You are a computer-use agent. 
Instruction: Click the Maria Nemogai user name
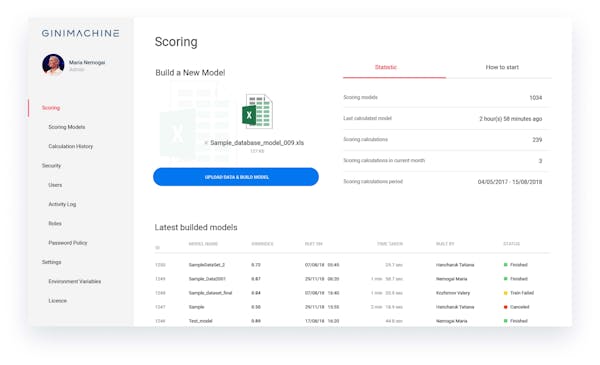click(x=87, y=62)
